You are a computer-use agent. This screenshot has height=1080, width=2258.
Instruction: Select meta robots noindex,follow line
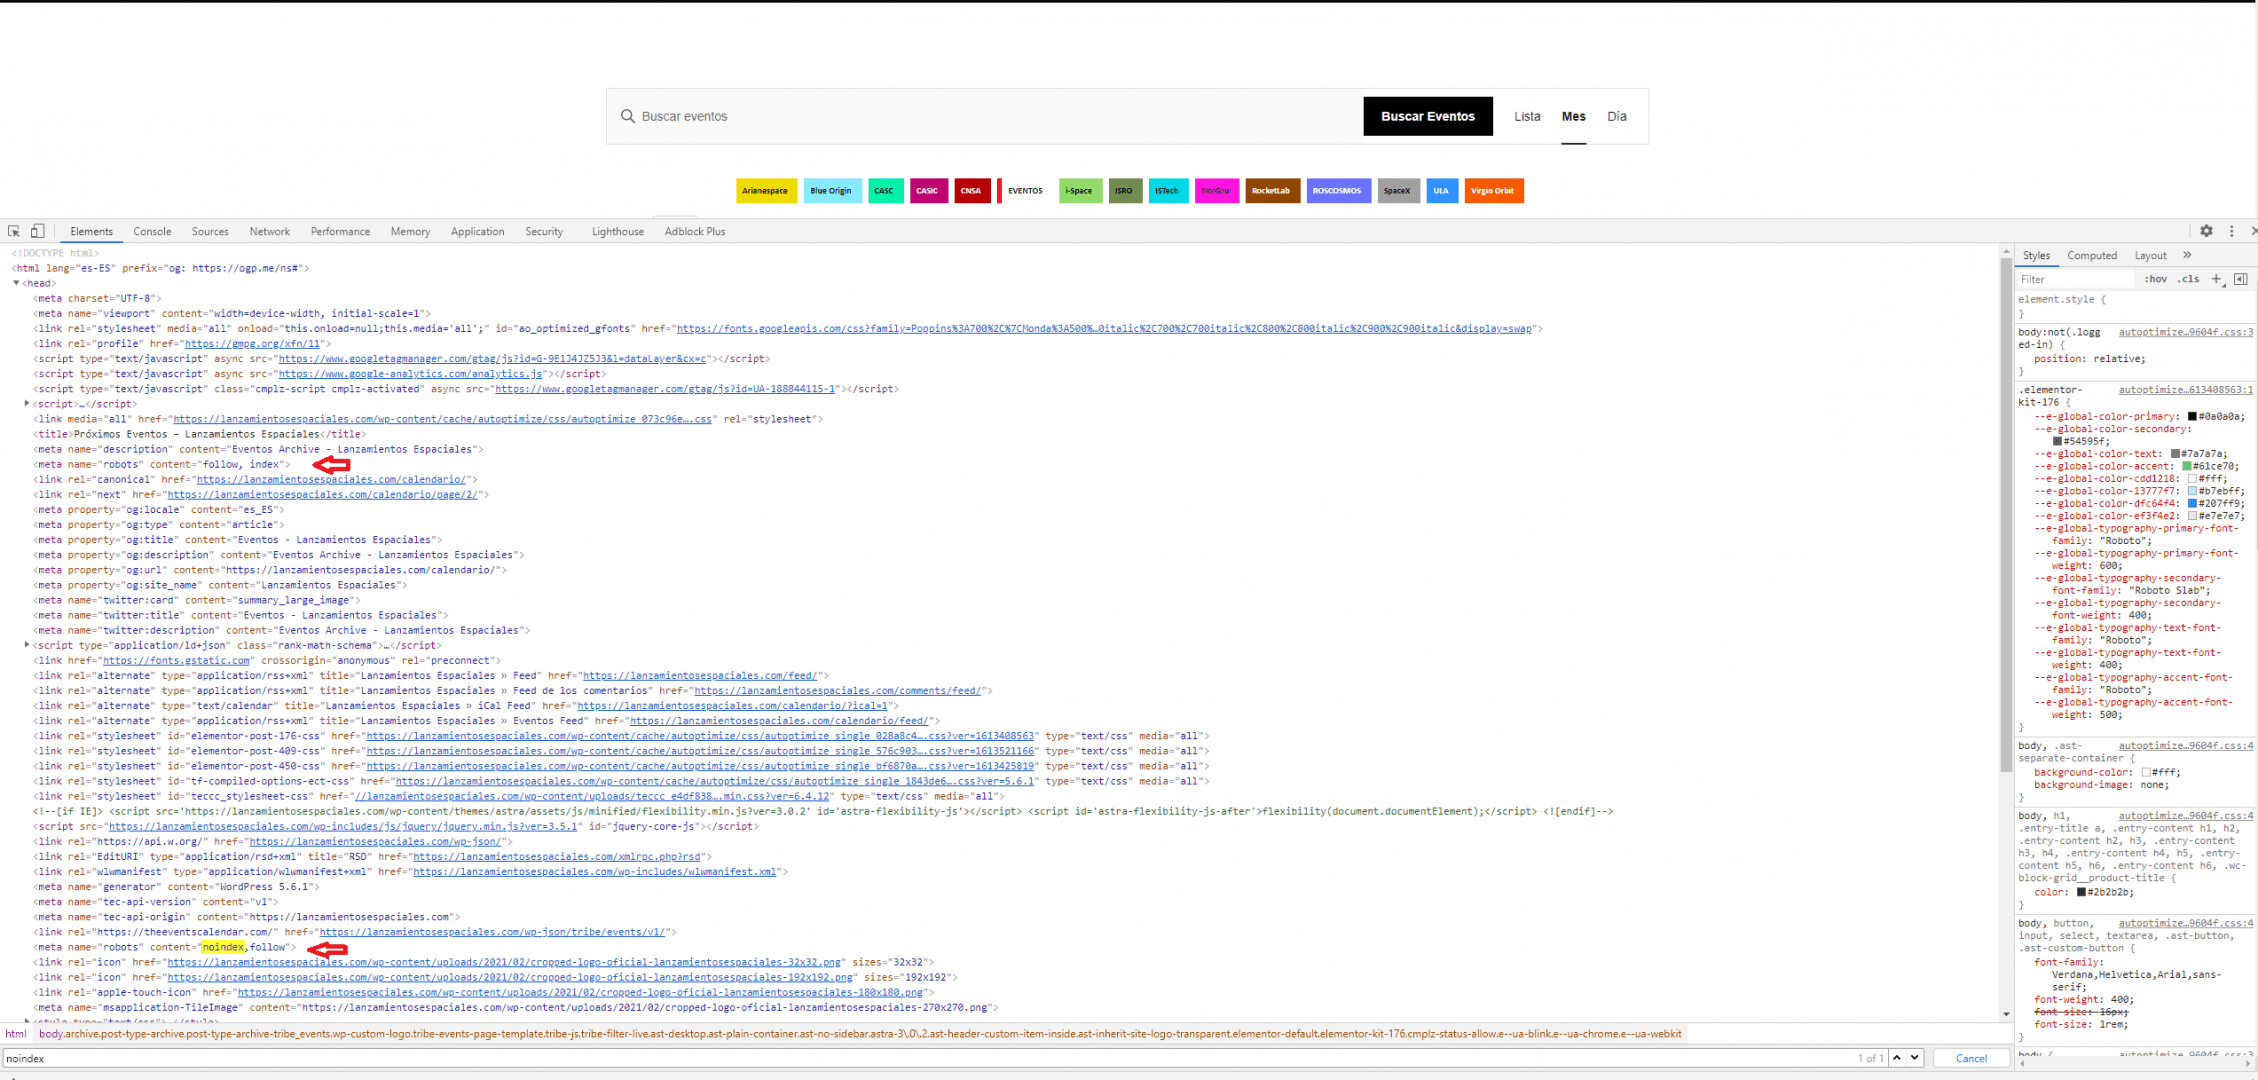pos(165,947)
